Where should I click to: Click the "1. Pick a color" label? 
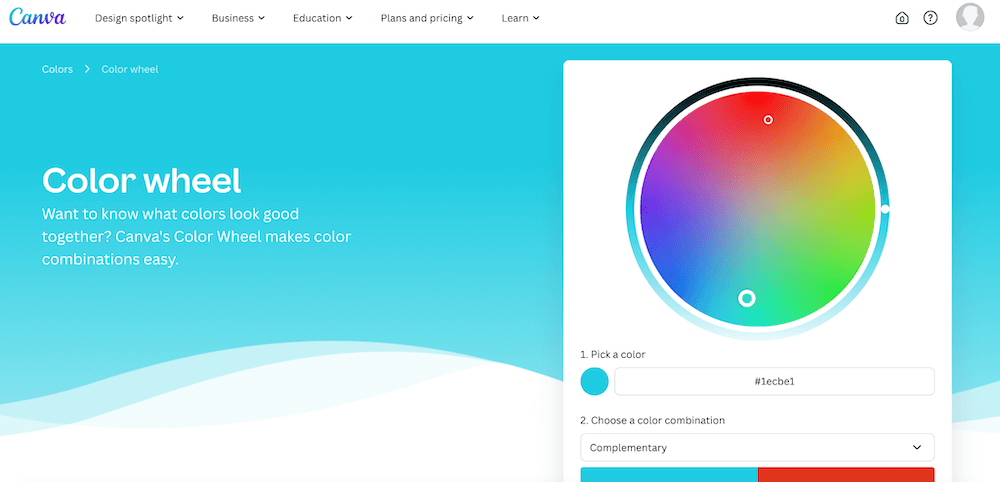click(613, 354)
